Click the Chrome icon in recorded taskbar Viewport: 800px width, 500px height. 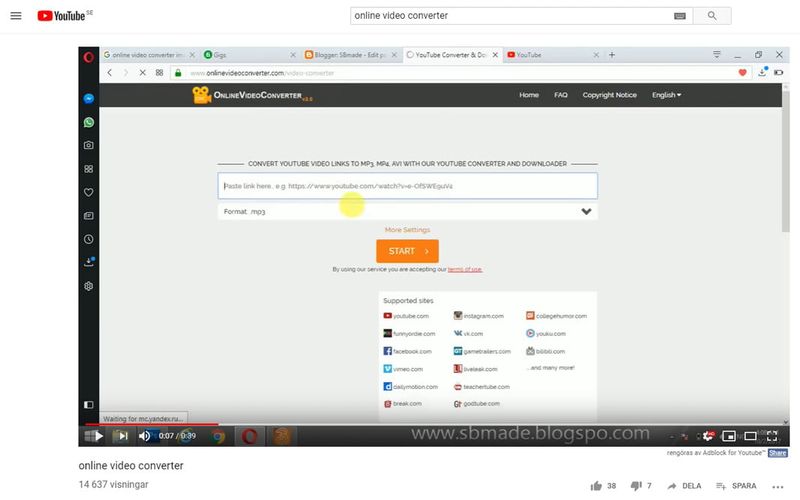pyautogui.click(x=218, y=437)
